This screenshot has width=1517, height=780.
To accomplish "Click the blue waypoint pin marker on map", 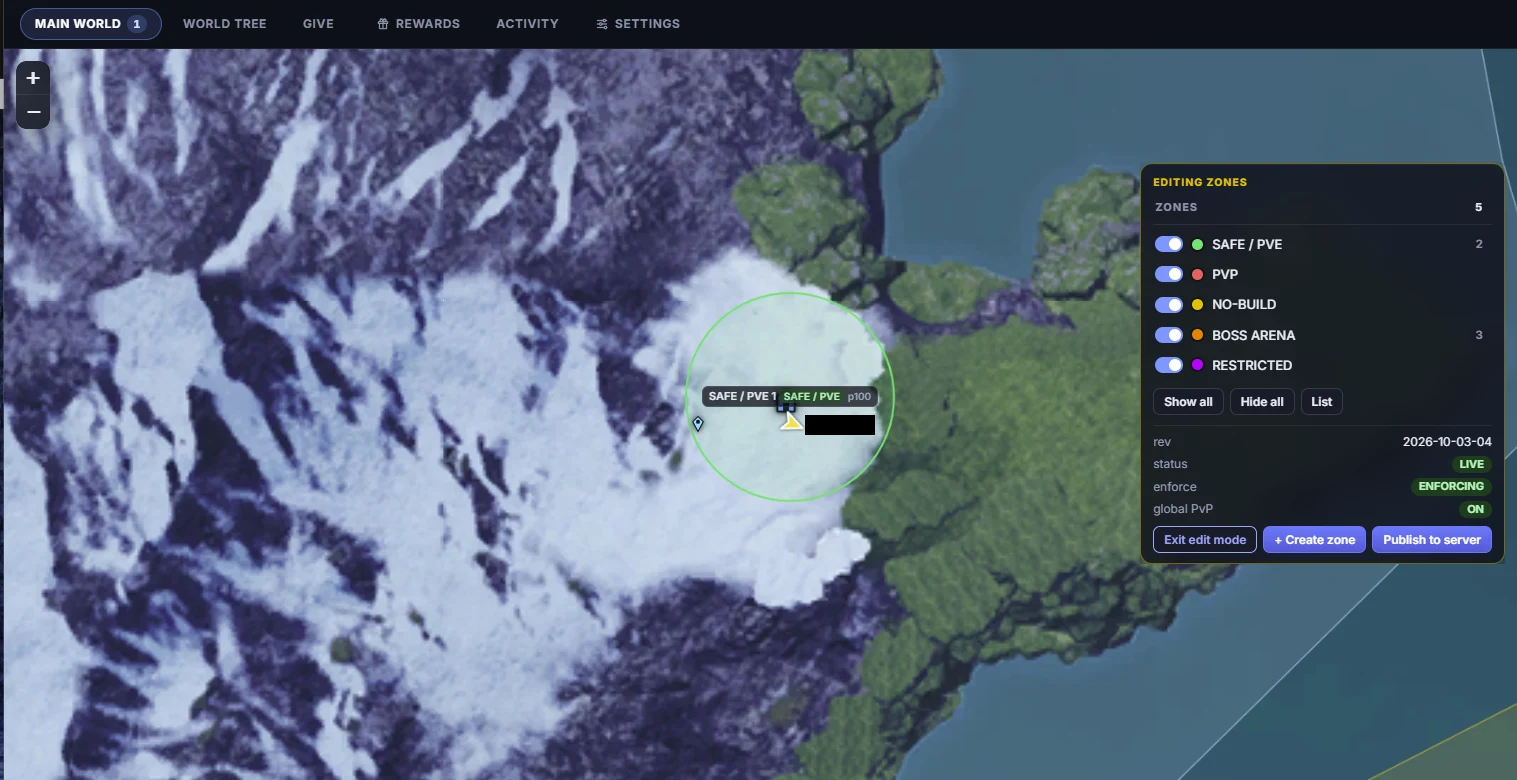I will pyautogui.click(x=698, y=424).
